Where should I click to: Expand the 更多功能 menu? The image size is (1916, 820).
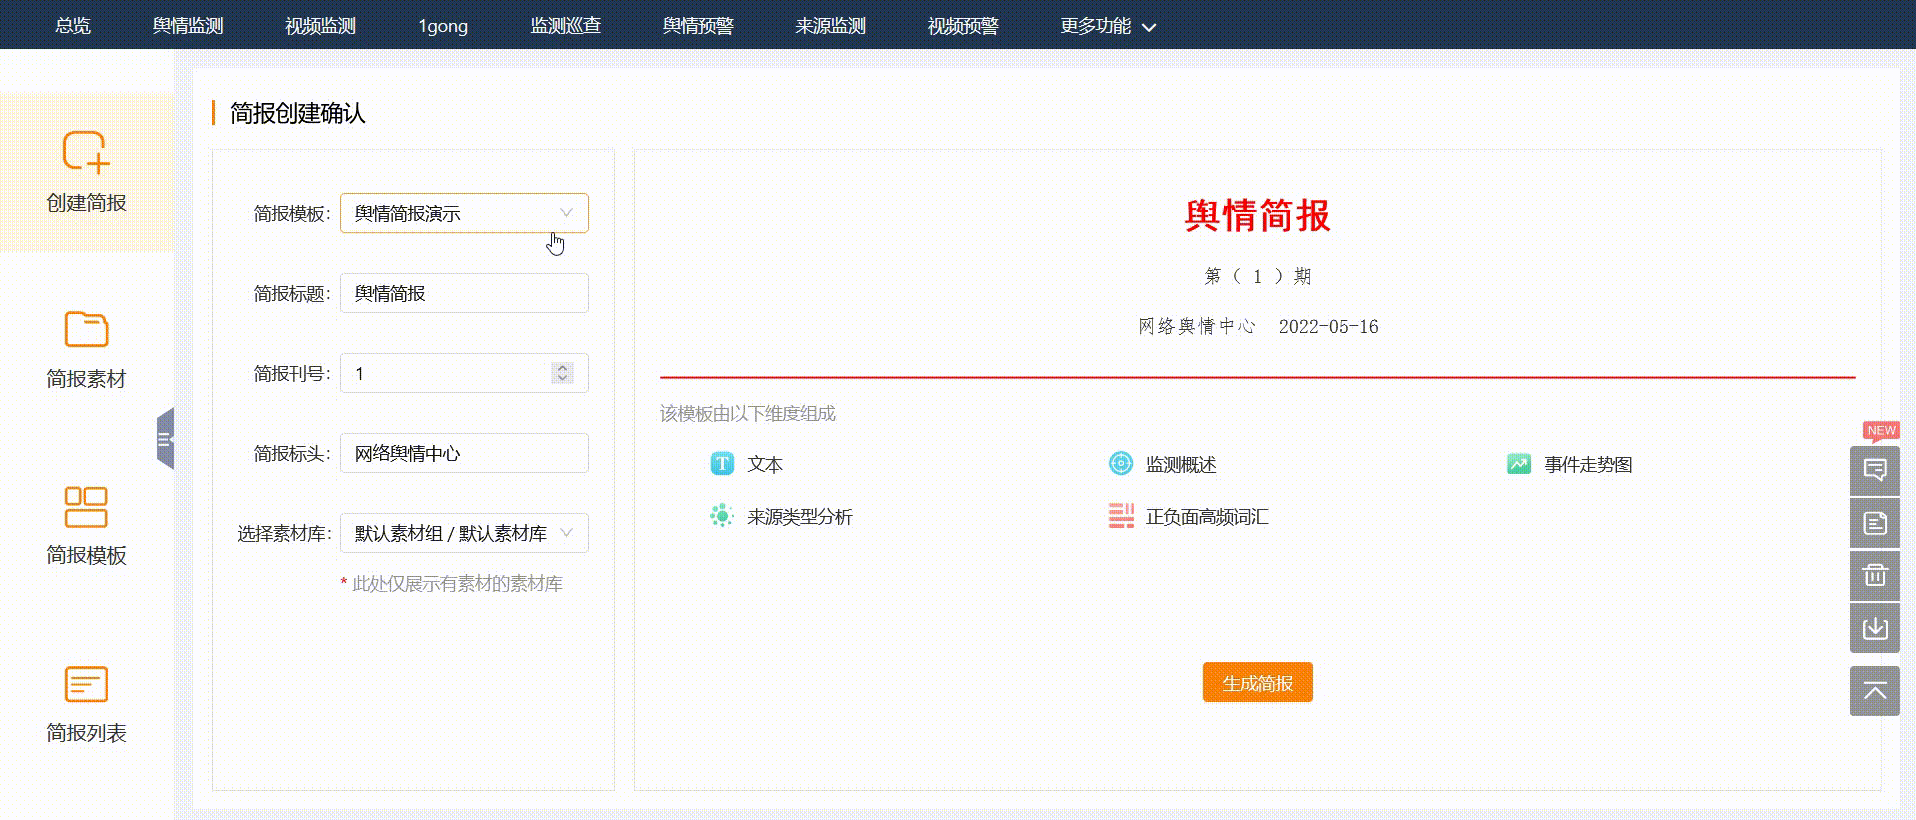pos(1107,26)
